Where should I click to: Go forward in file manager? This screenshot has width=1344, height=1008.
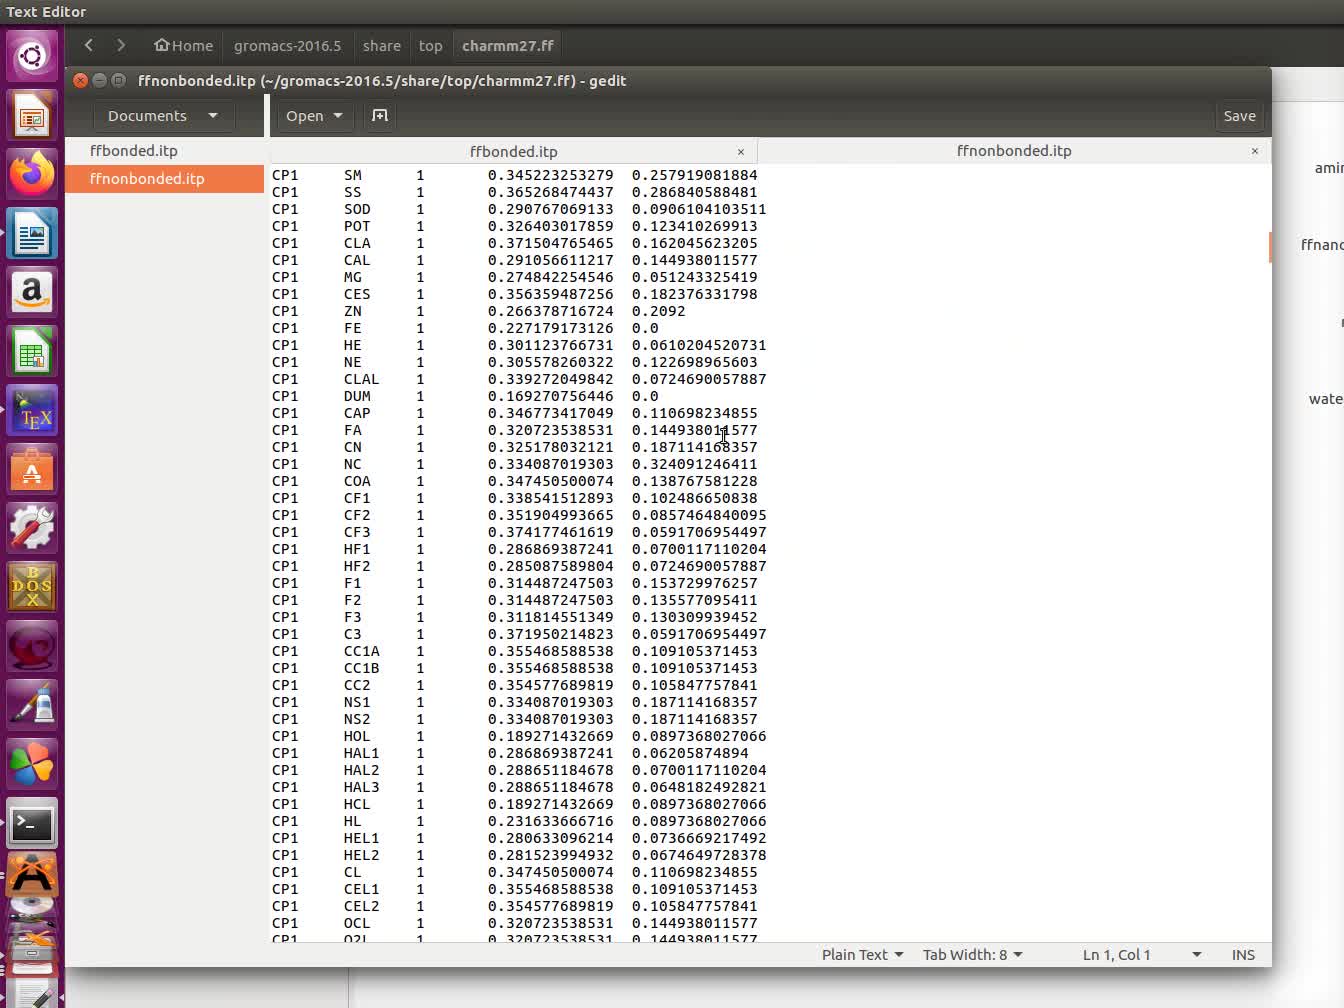121,45
